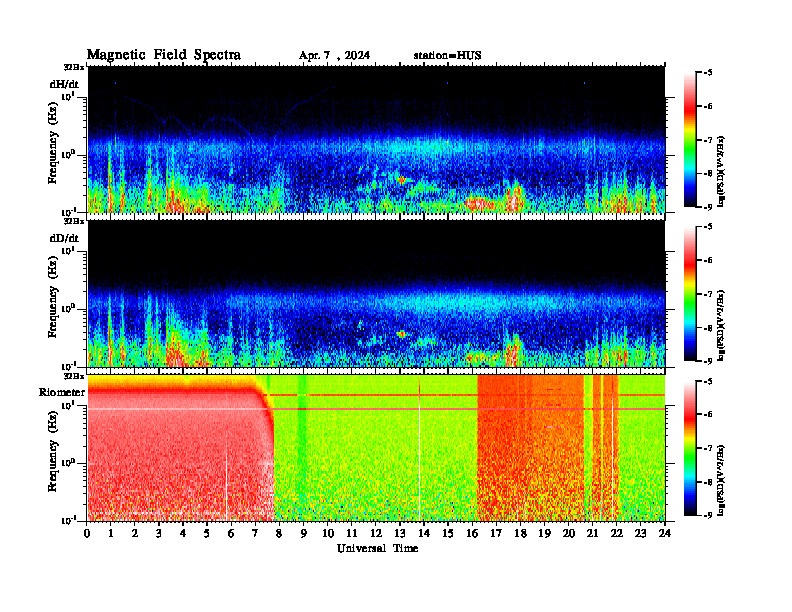
Task: Click hour 18 on the Universal Time axis
Action: click(520, 534)
